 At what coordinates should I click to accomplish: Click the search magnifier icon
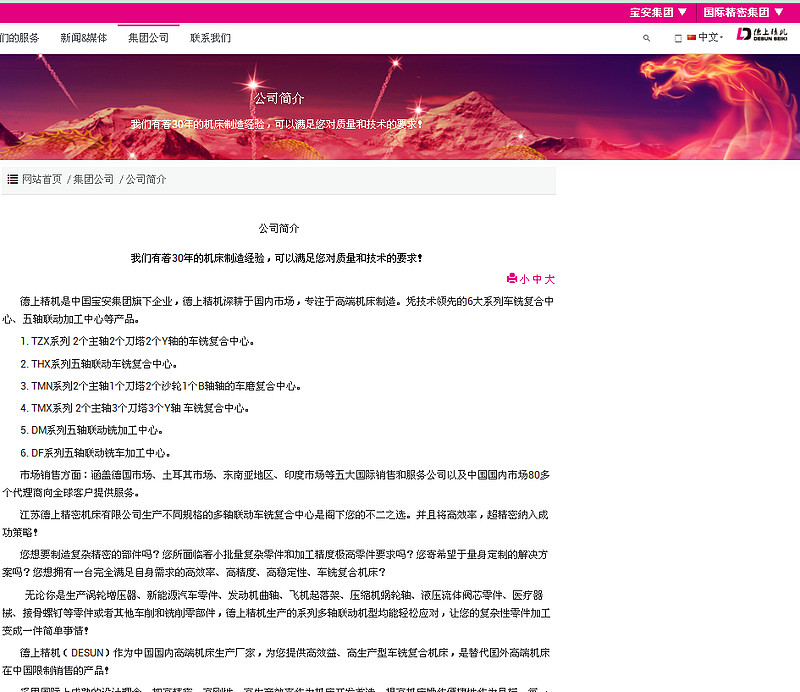pyautogui.click(x=646, y=38)
